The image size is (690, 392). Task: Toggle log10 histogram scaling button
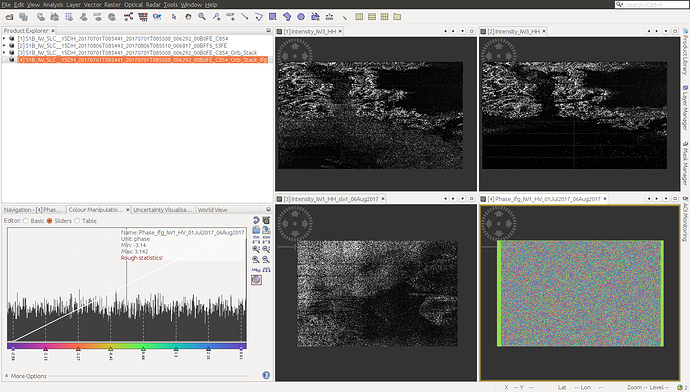(x=256, y=269)
